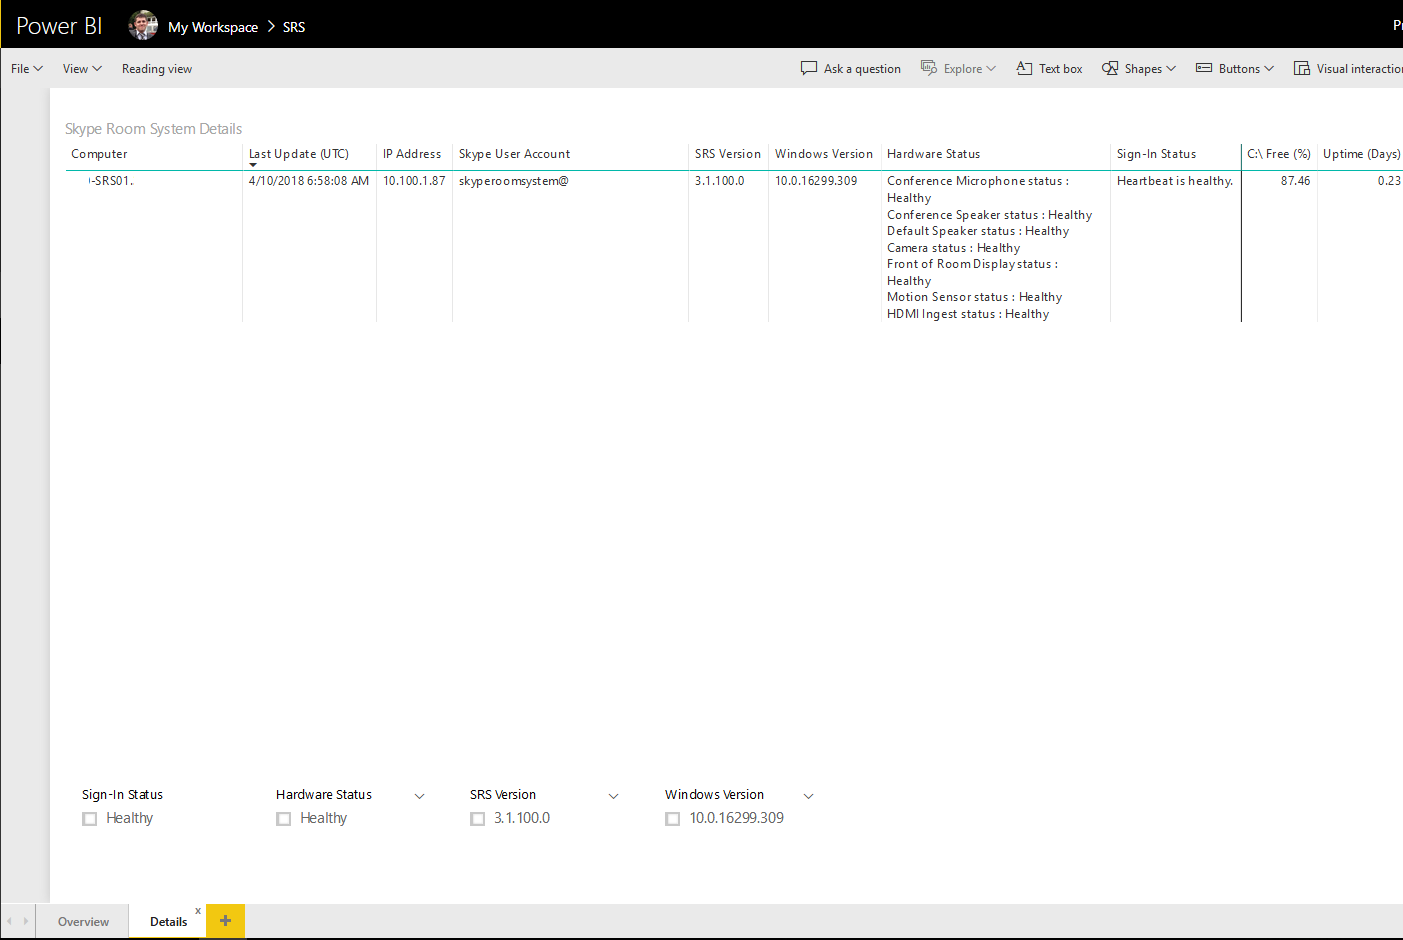
Task: Sort by Computer column header
Action: [99, 154]
